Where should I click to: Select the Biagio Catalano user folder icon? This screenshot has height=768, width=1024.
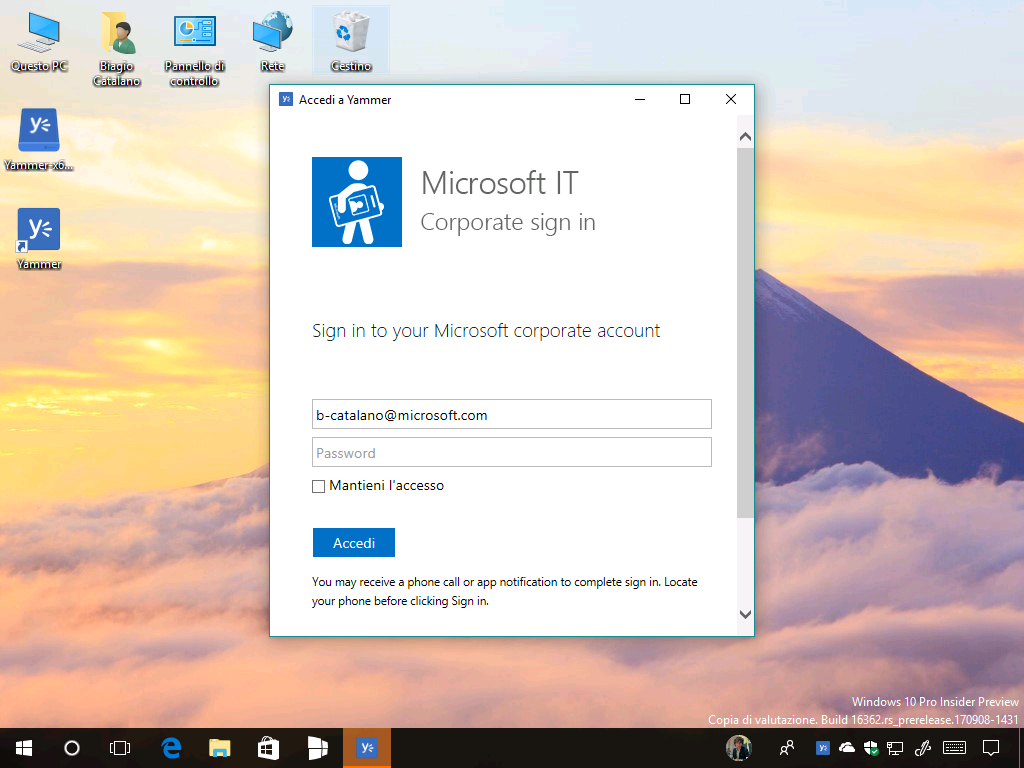coord(117,50)
